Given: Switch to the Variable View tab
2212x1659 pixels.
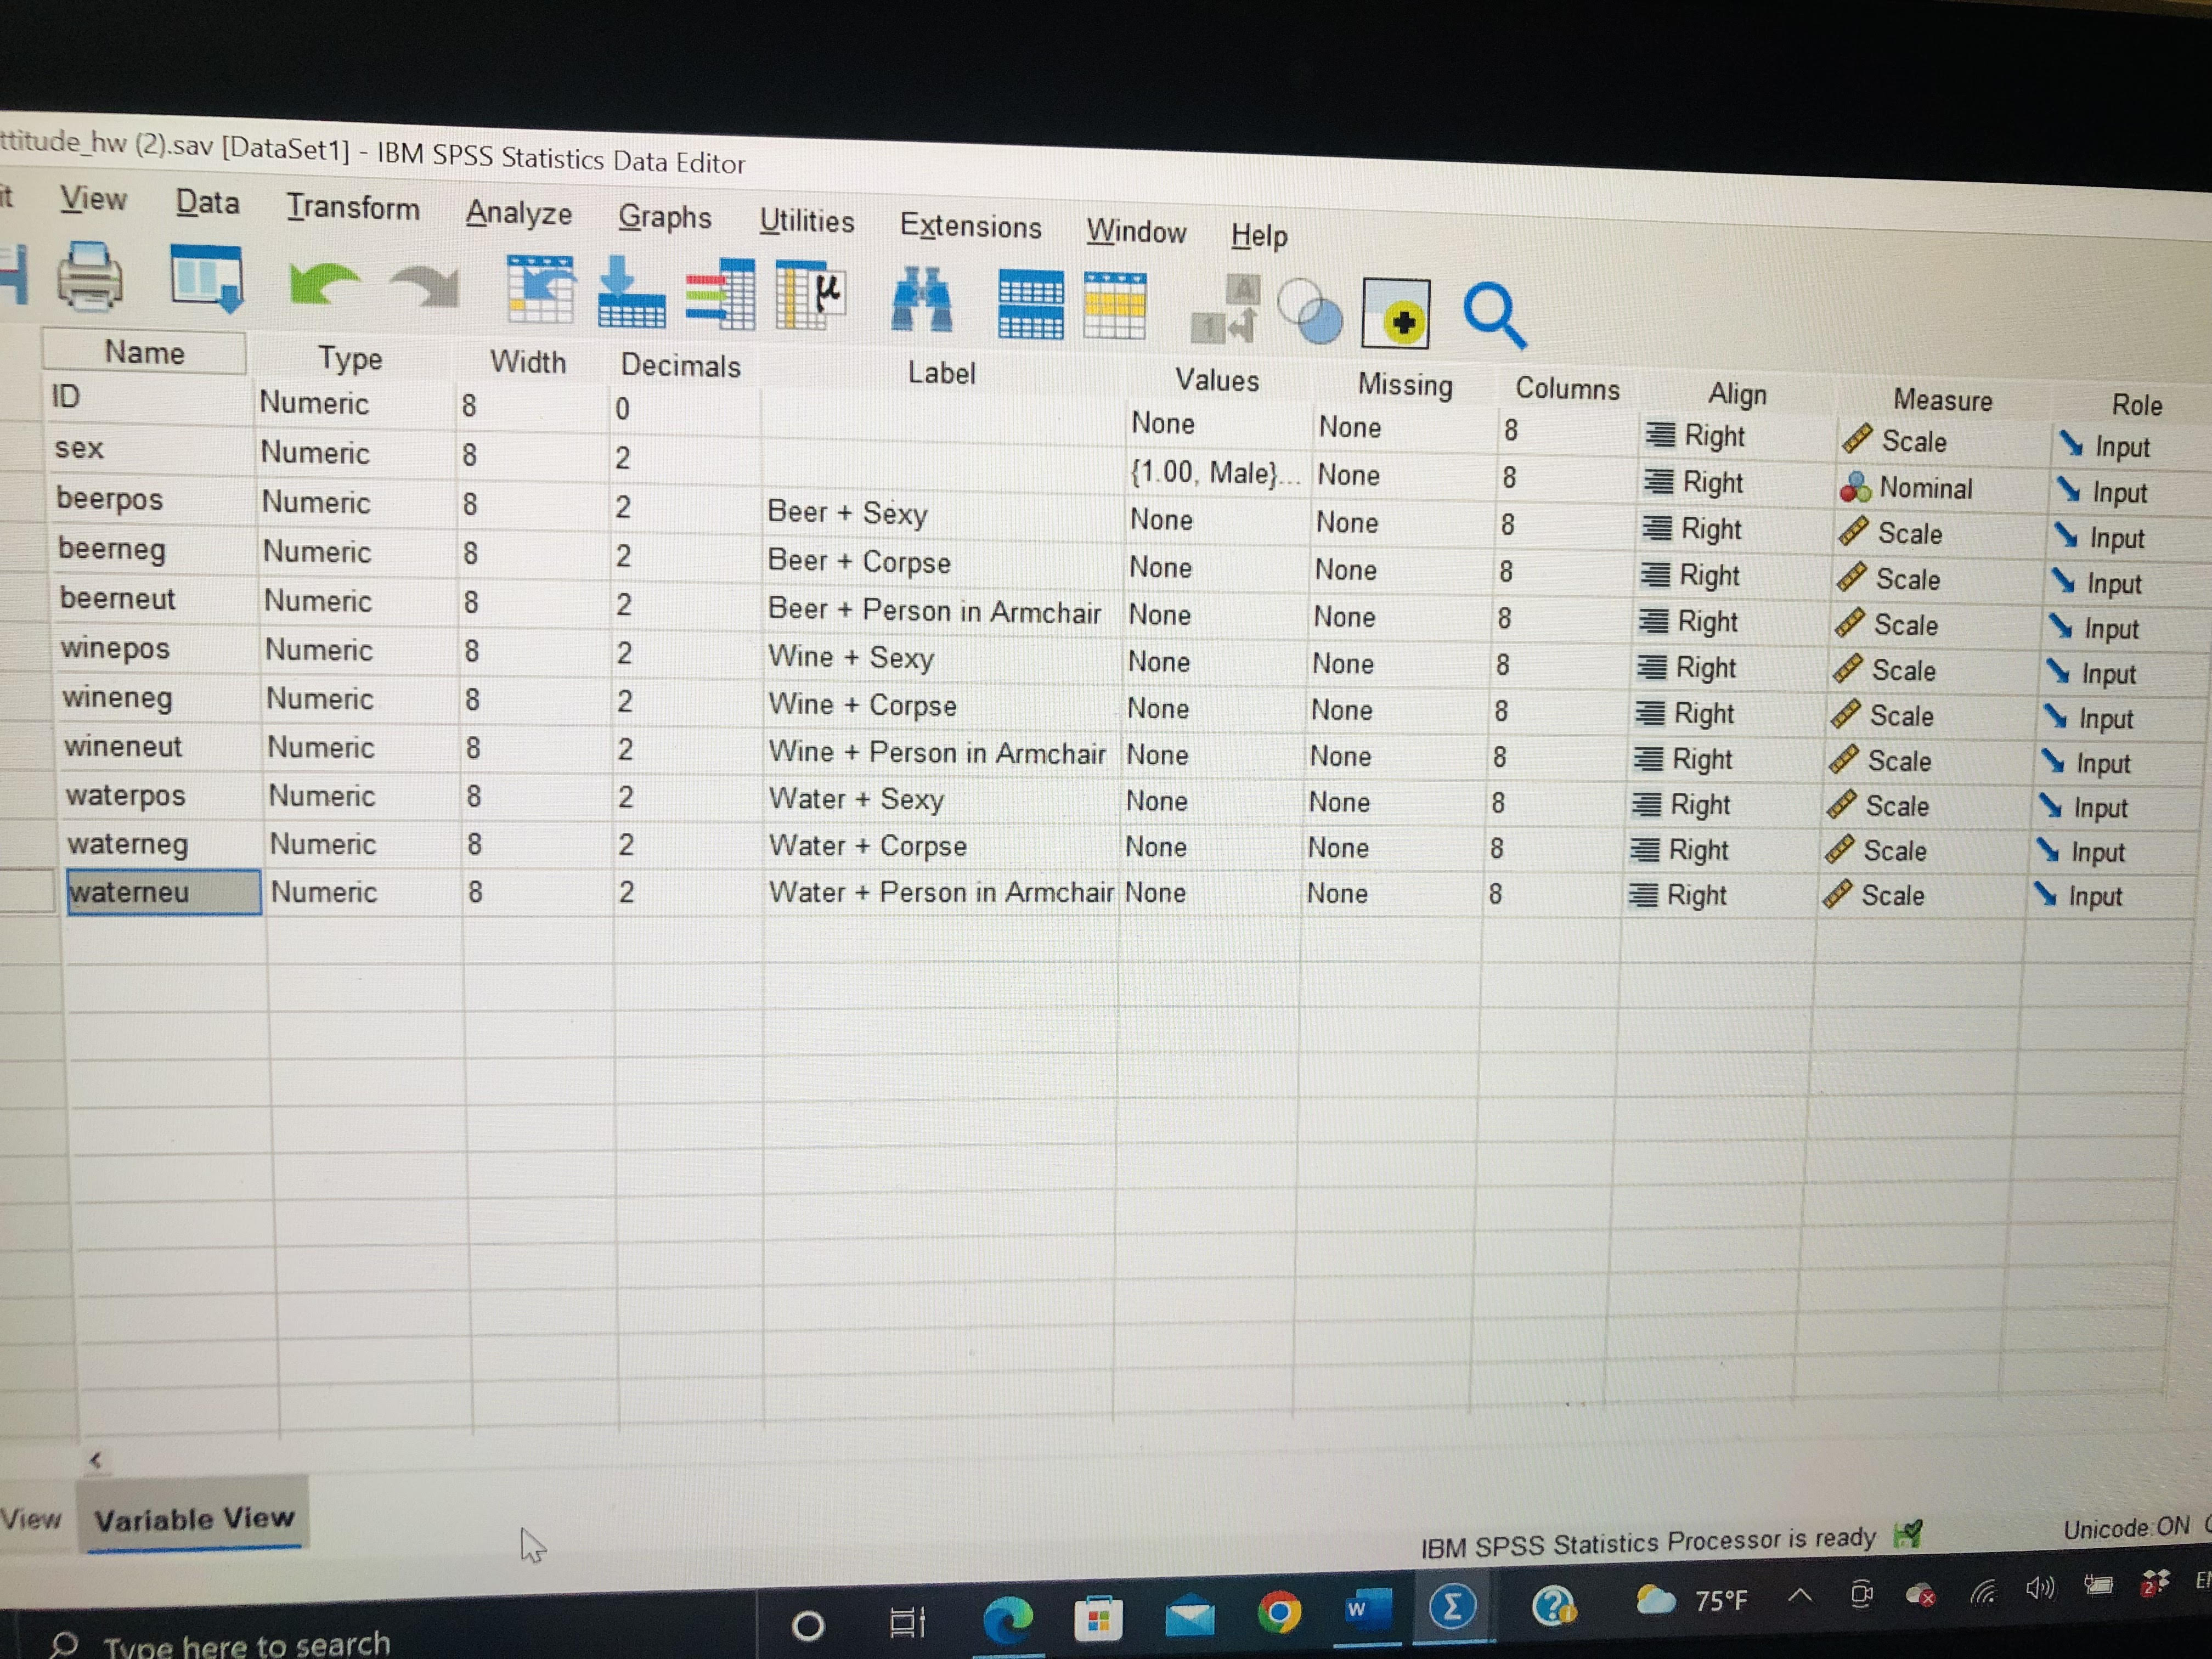Looking at the screenshot, I should click(195, 1519).
